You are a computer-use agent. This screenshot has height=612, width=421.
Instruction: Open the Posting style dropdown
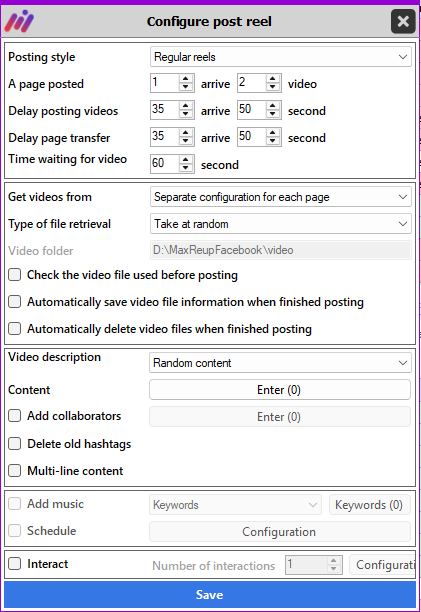pyautogui.click(x=281, y=57)
